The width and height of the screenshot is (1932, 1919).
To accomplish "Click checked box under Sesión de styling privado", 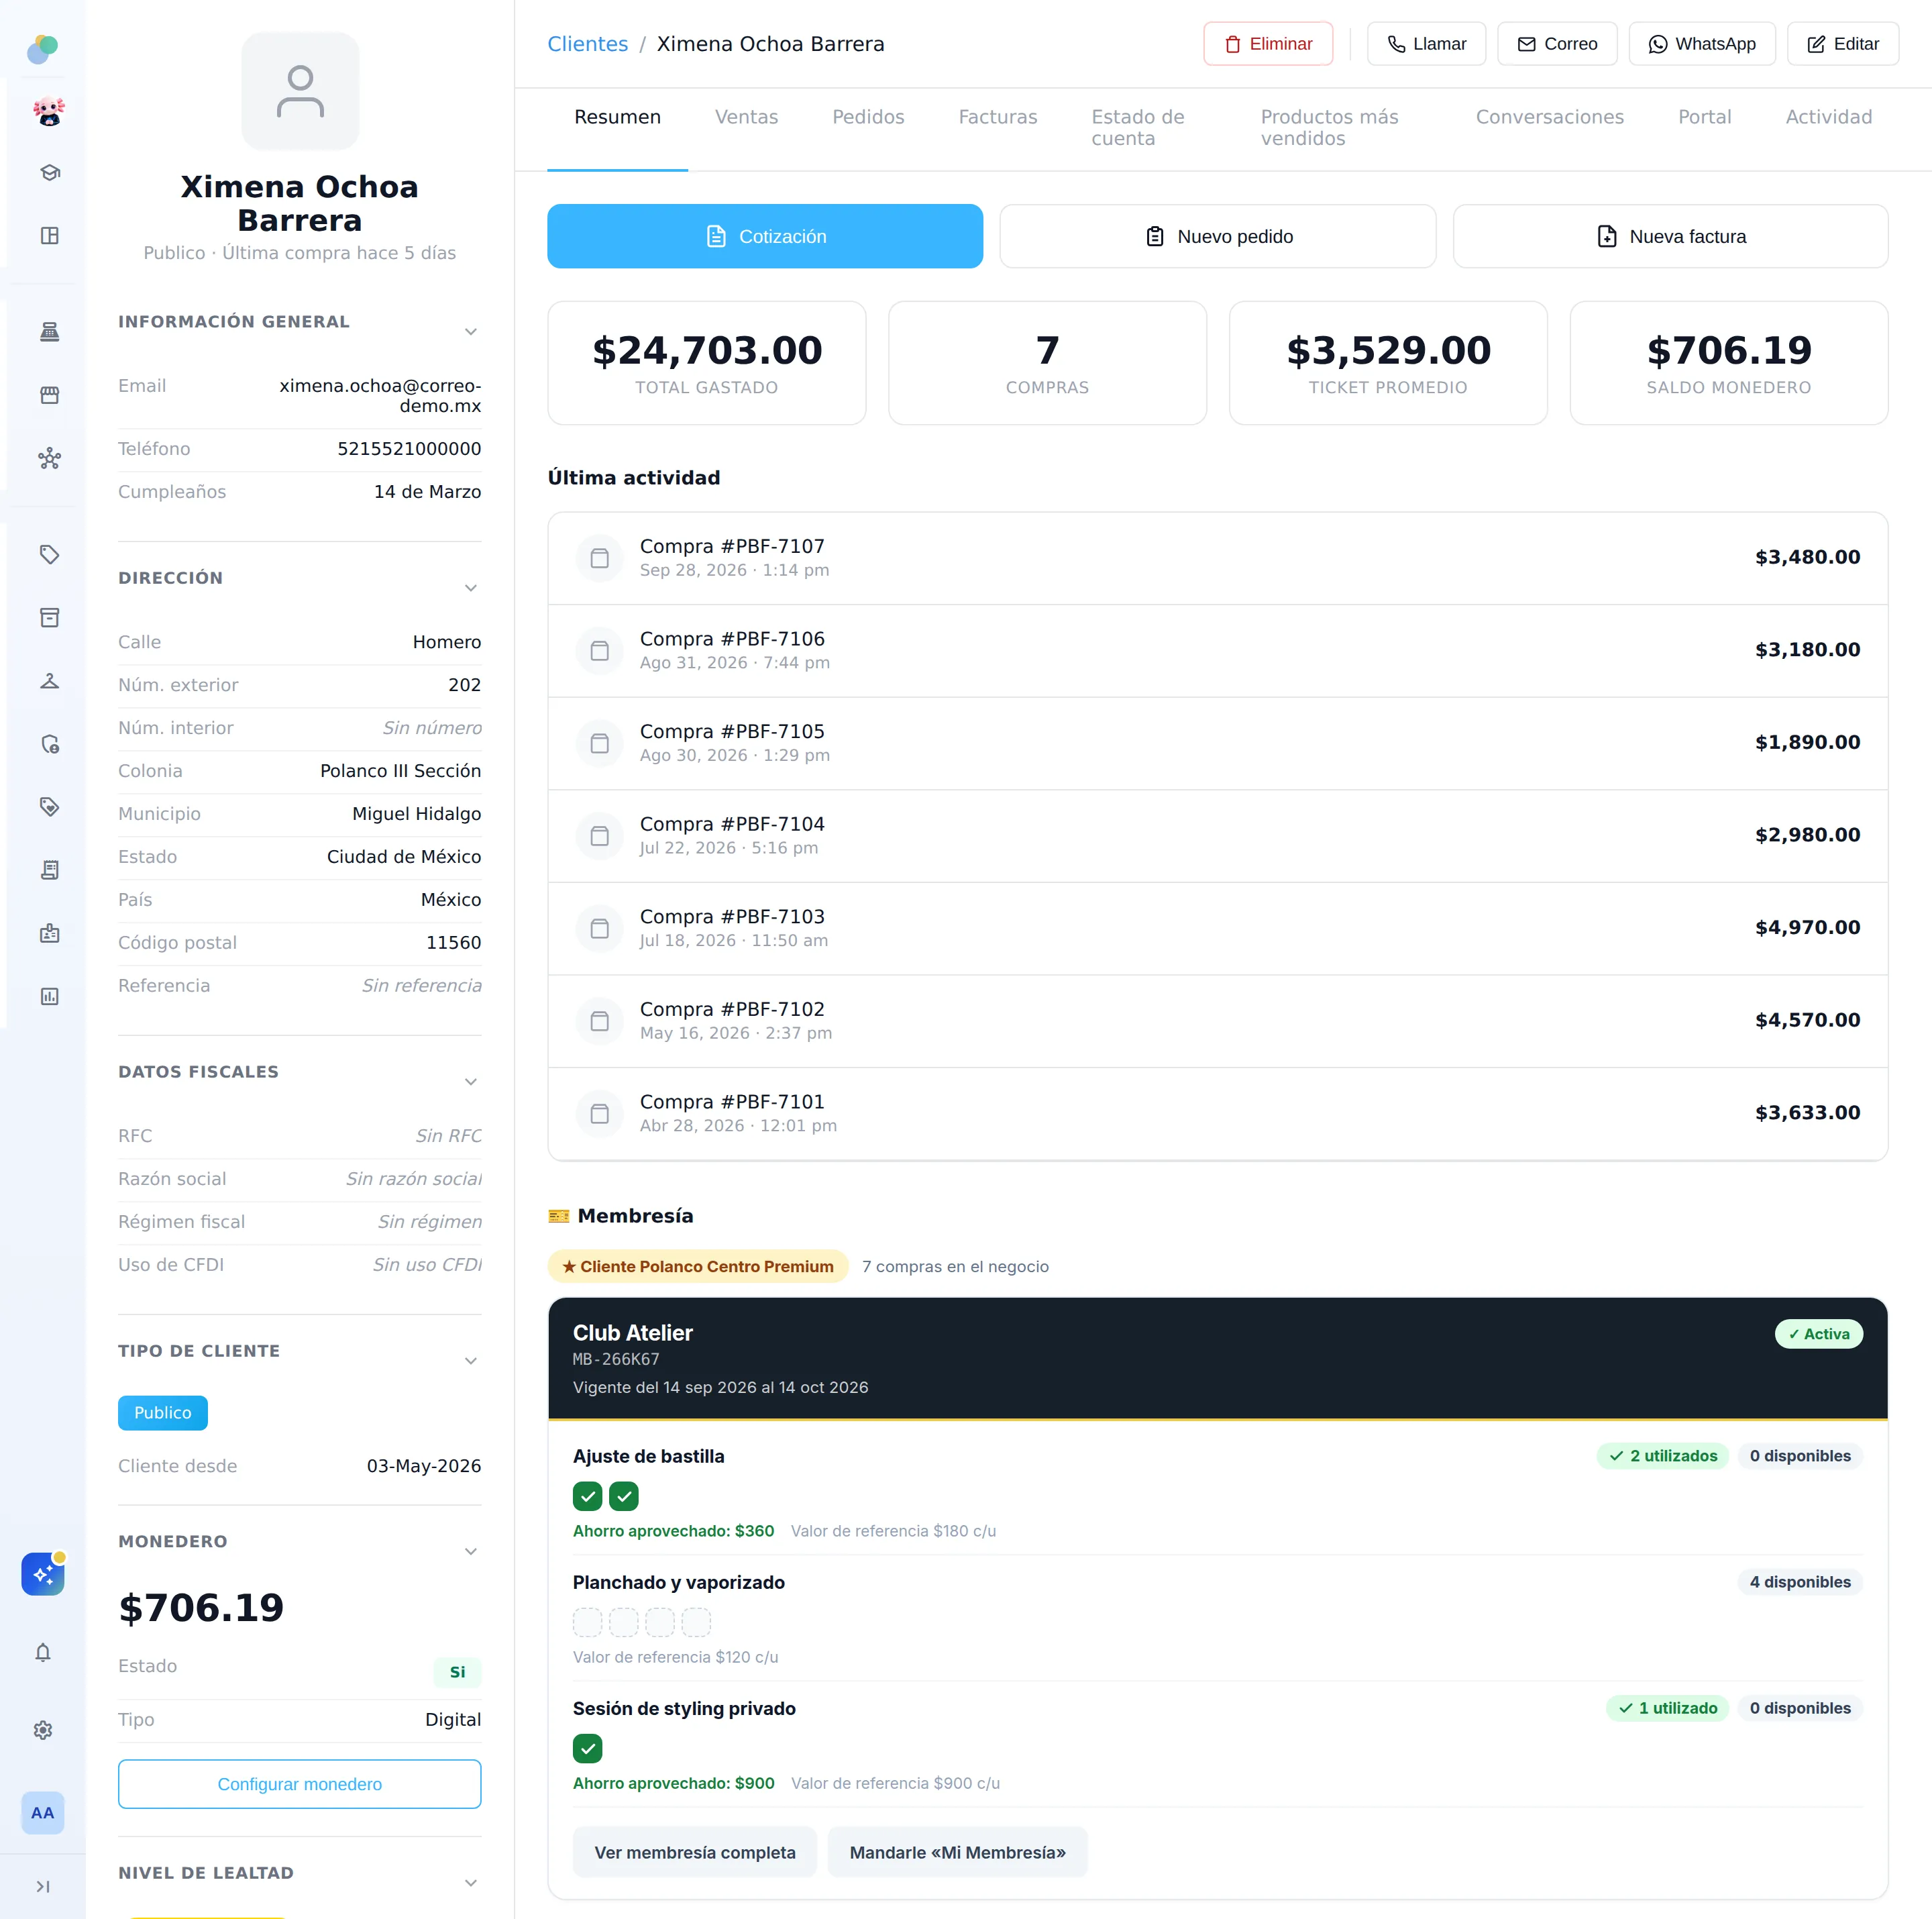I will [588, 1749].
